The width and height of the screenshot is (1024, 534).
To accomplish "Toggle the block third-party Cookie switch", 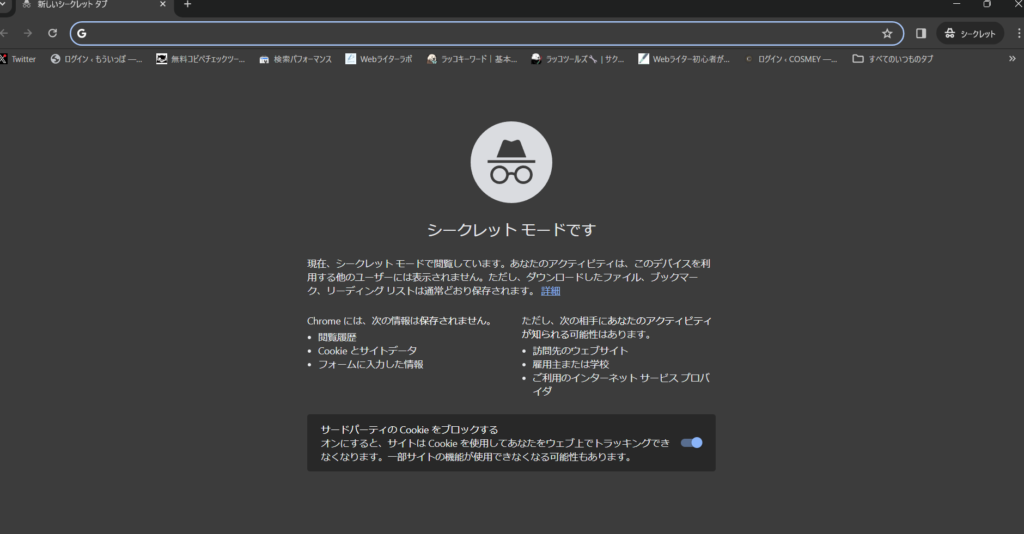I will [x=691, y=442].
